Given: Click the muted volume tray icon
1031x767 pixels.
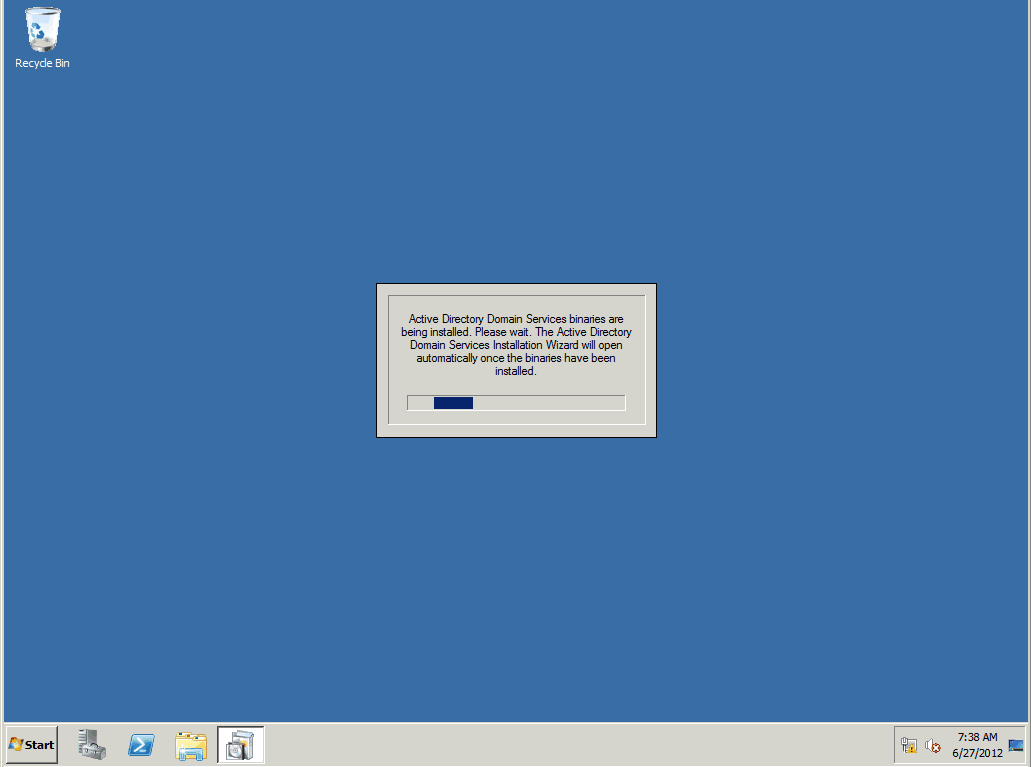Looking at the screenshot, I should click(932, 745).
